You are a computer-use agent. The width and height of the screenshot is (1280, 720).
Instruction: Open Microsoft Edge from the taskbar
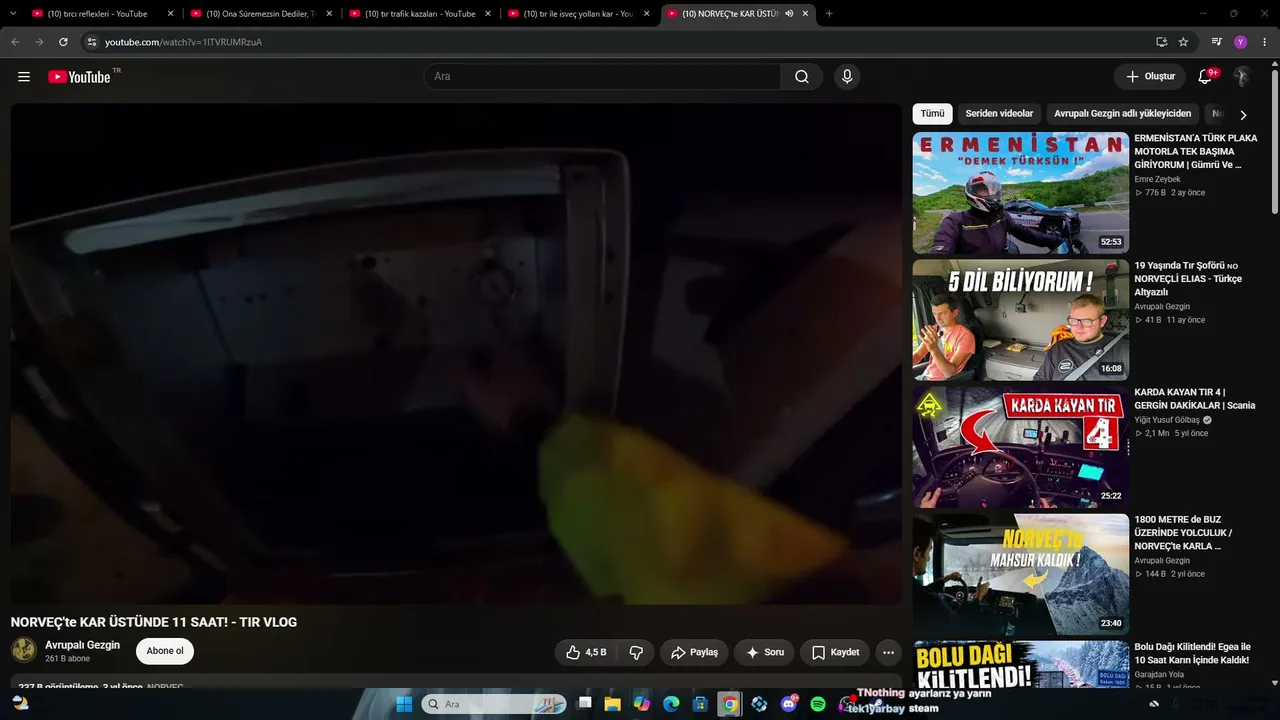click(671, 704)
